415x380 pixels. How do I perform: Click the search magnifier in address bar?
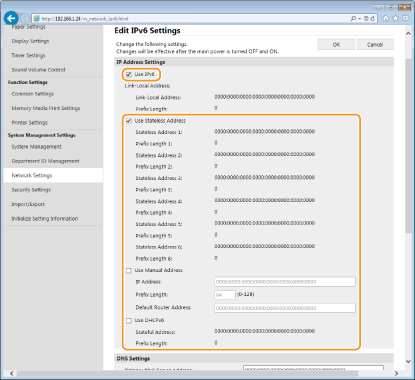[x=353, y=19]
